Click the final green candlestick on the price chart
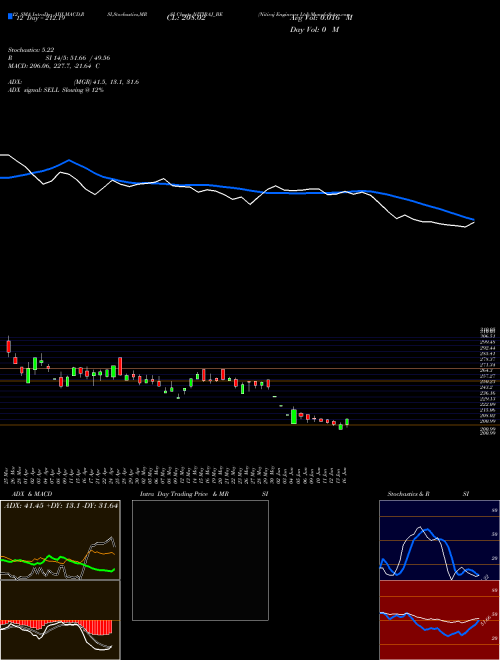Screen dimensions: 500x660 tap(347, 422)
